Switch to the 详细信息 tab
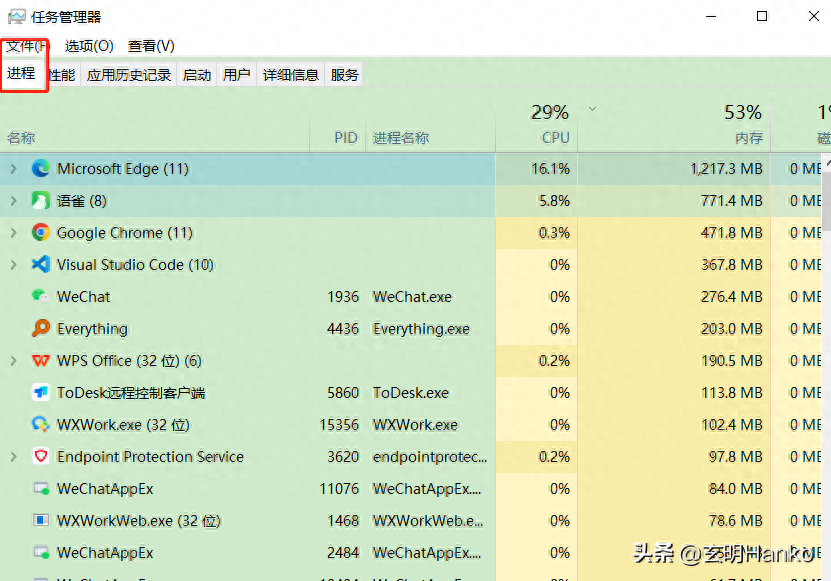 tap(290, 75)
